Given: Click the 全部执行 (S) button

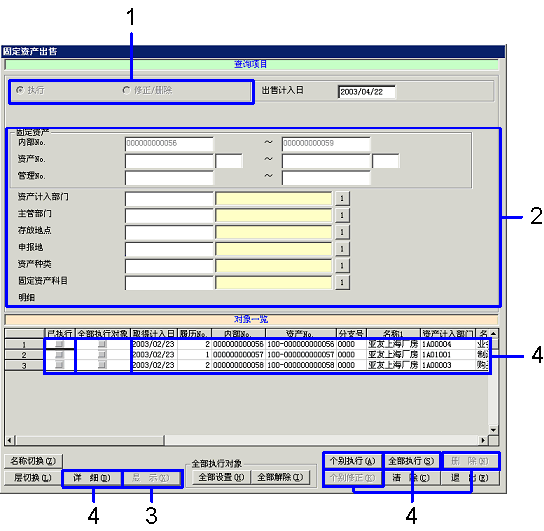Looking at the screenshot, I should tap(411, 461).
